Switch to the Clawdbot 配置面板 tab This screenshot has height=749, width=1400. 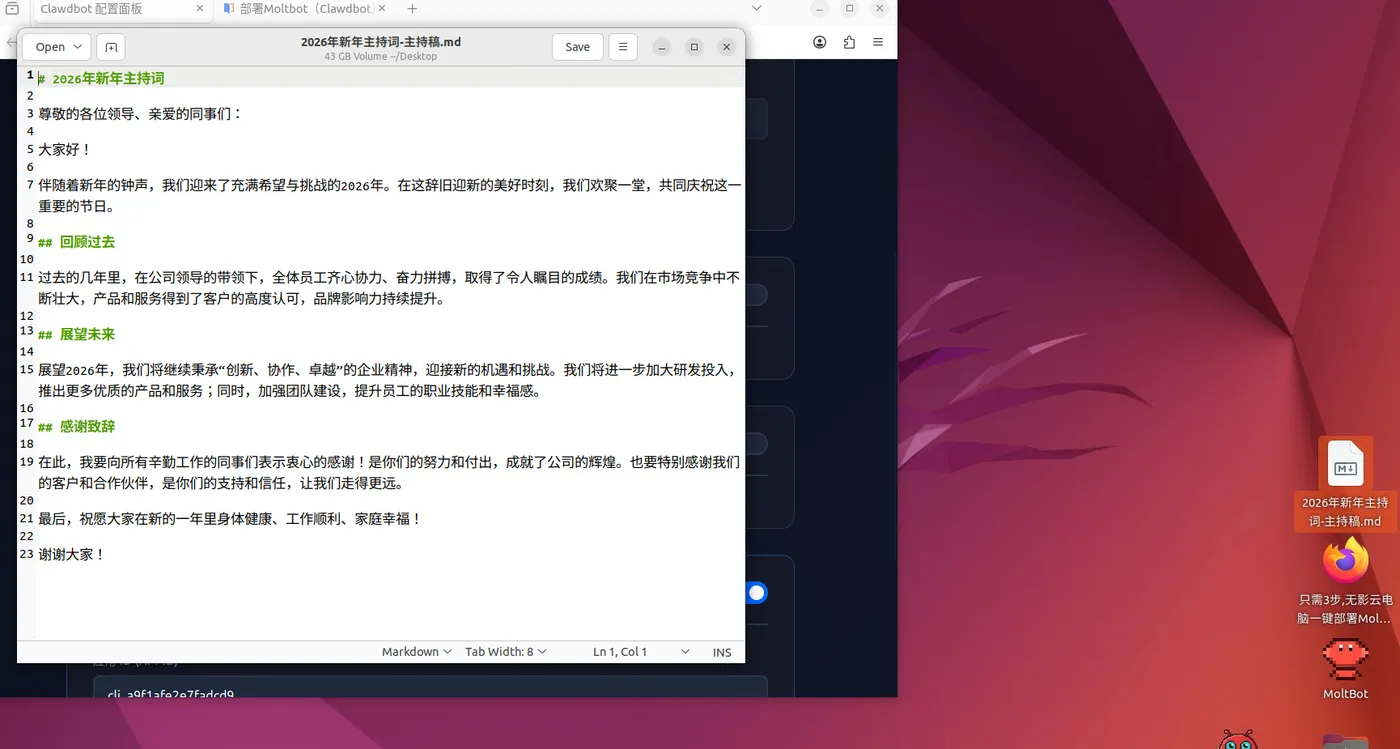tap(120, 9)
